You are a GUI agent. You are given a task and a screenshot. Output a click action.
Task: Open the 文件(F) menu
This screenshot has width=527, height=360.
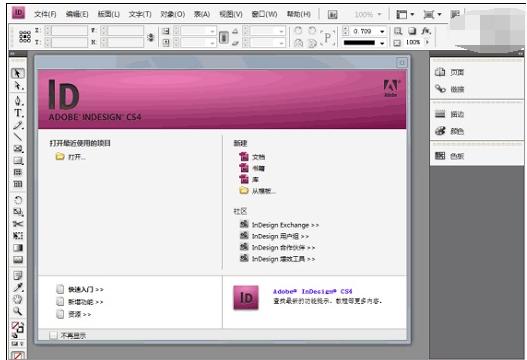[45, 14]
